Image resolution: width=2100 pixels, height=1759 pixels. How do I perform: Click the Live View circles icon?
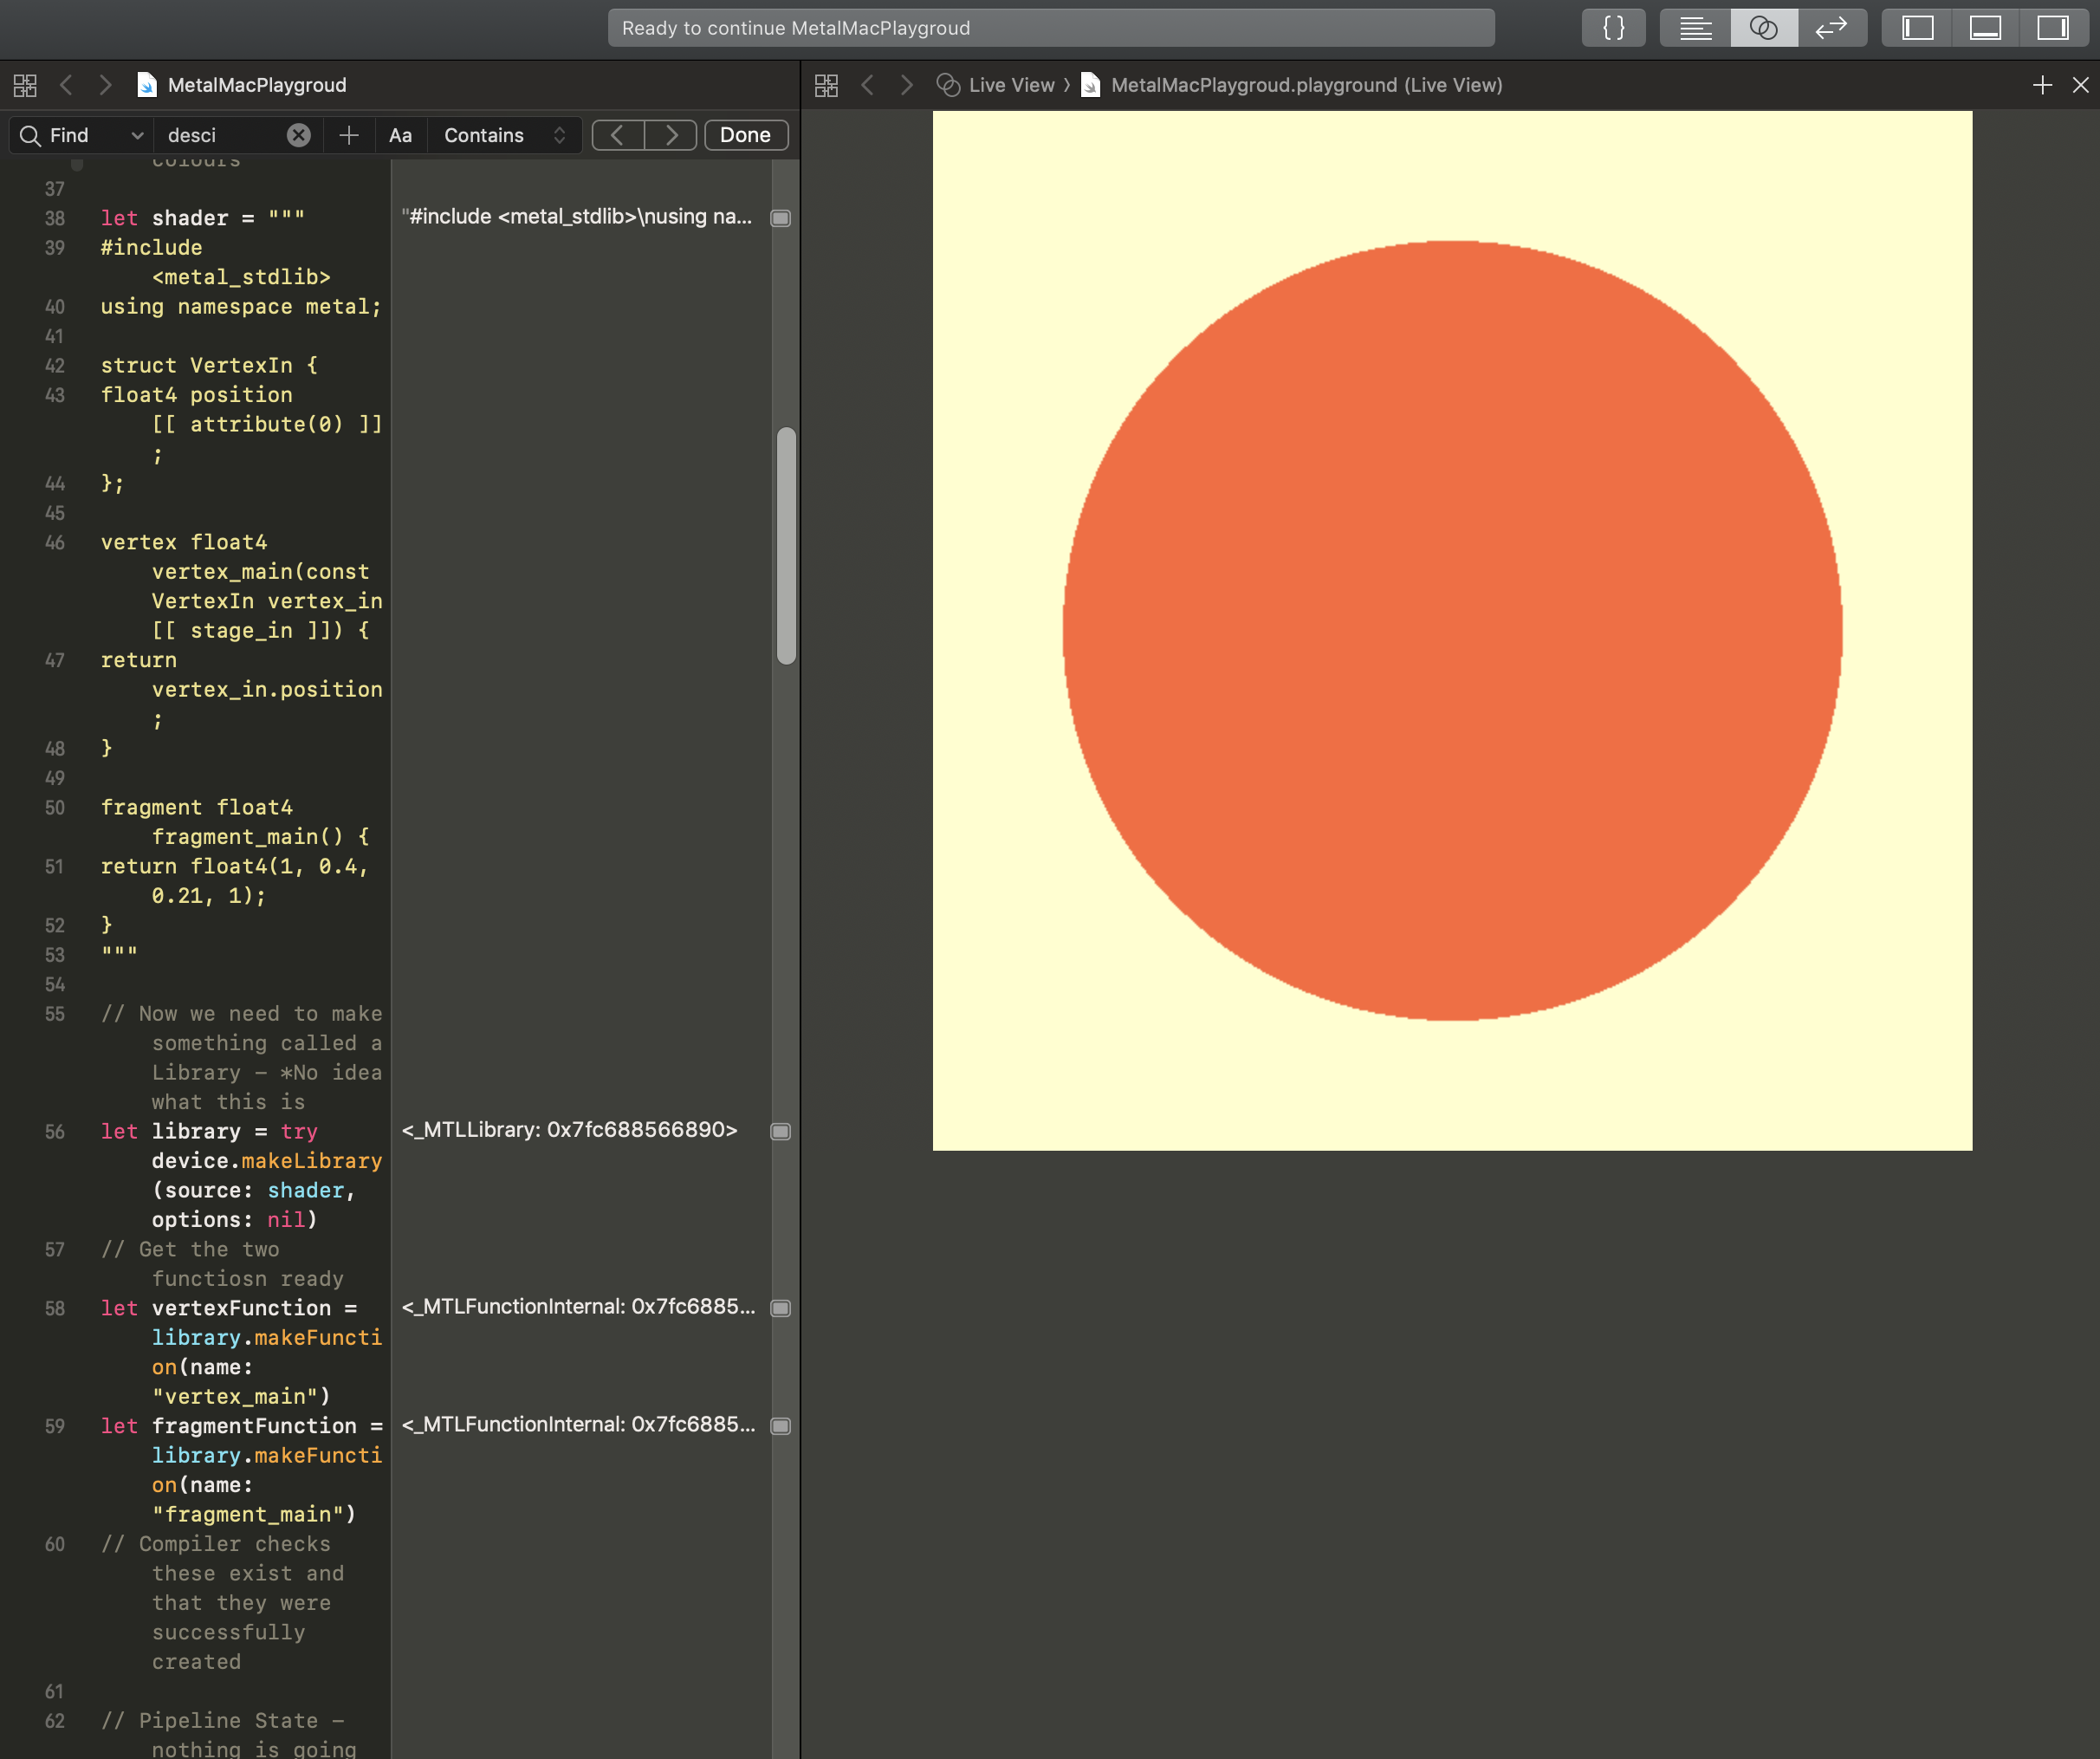(948, 85)
